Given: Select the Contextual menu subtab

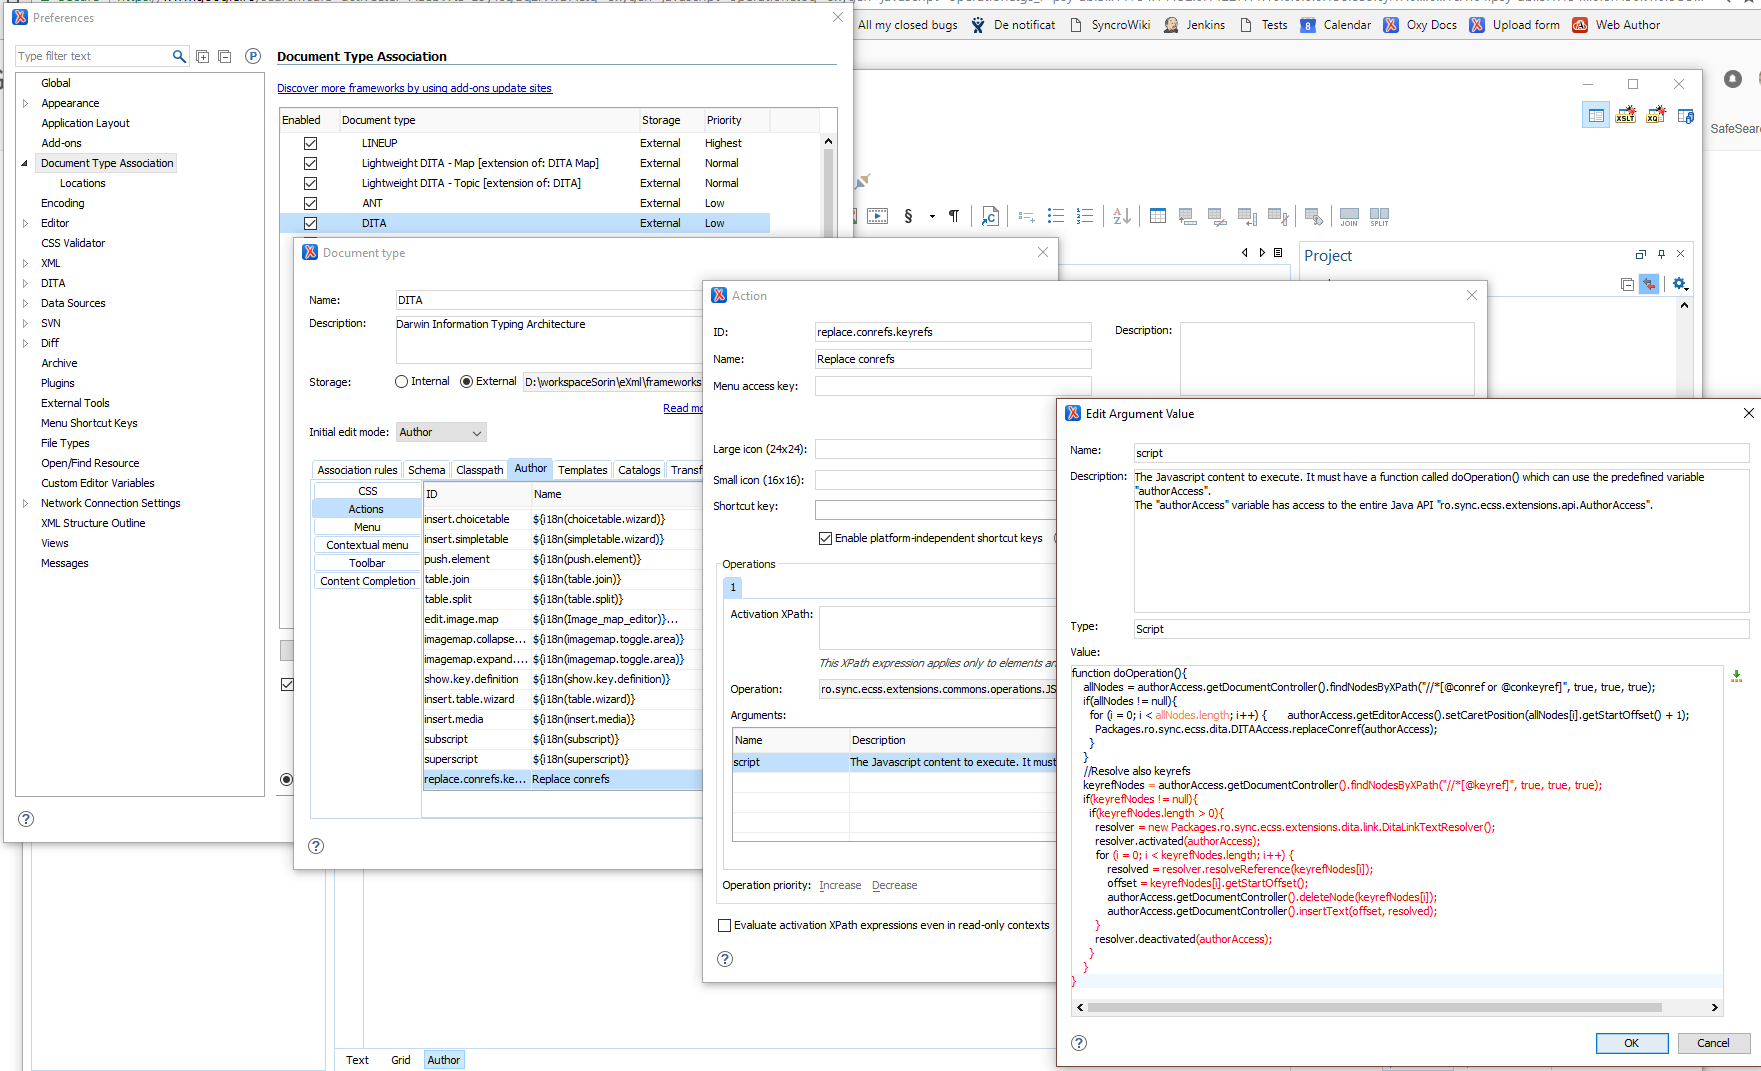Looking at the screenshot, I should pos(367,545).
